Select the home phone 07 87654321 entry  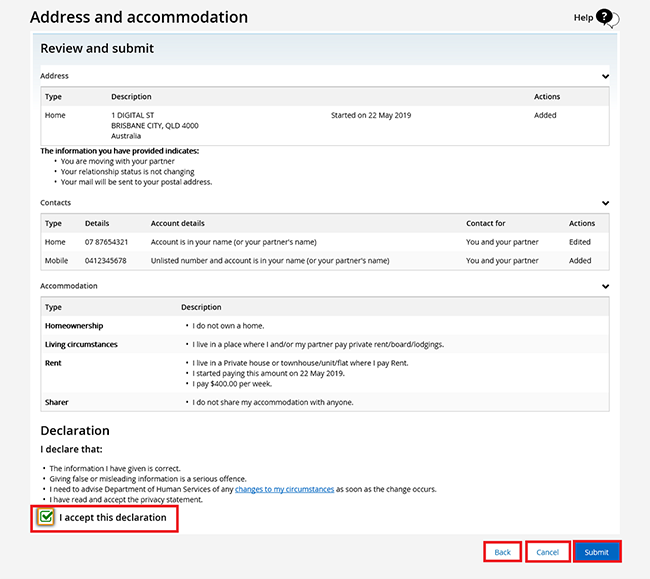(x=106, y=242)
